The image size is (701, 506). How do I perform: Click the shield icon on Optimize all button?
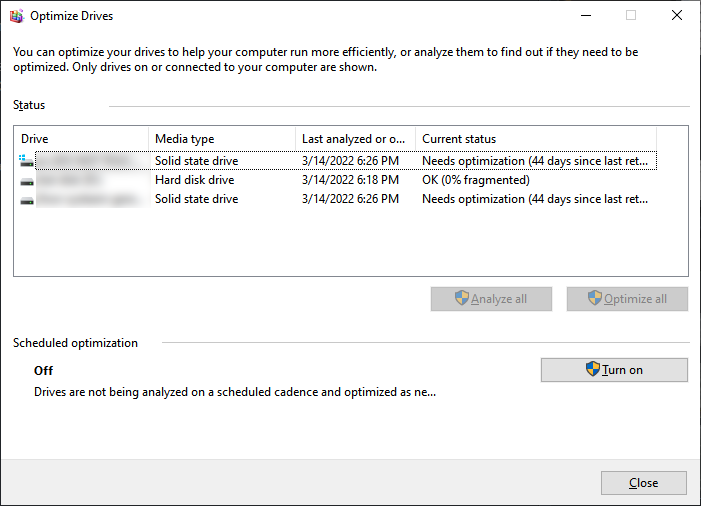point(595,298)
